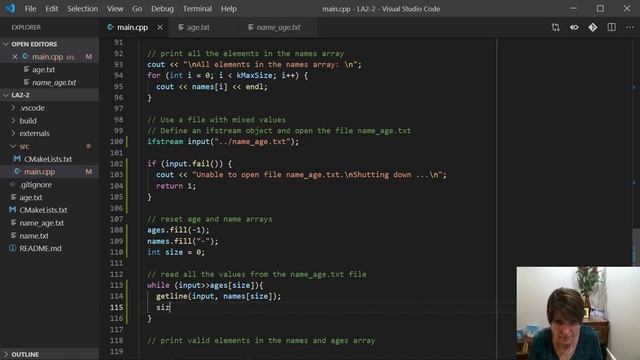
Task: Click the presenter webcam video thumbnail
Action: (578, 313)
